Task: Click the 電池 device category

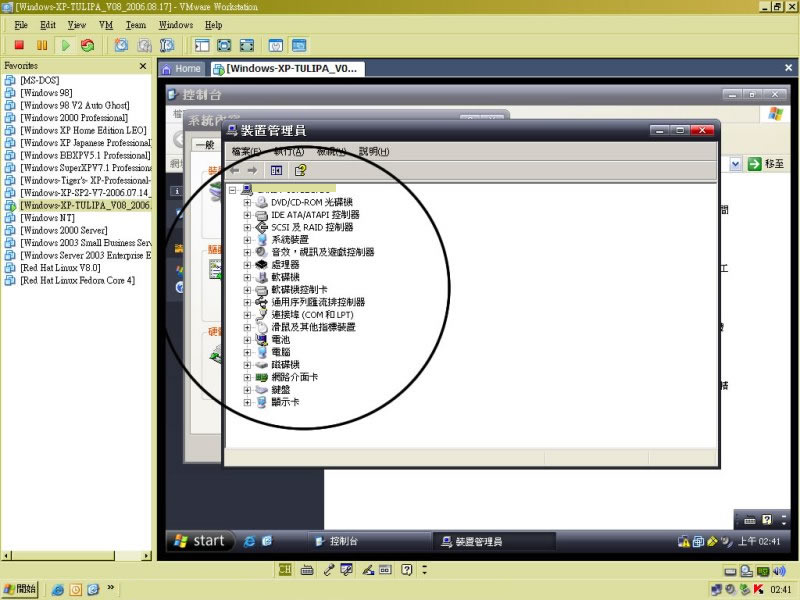Action: pyautogui.click(x=281, y=340)
